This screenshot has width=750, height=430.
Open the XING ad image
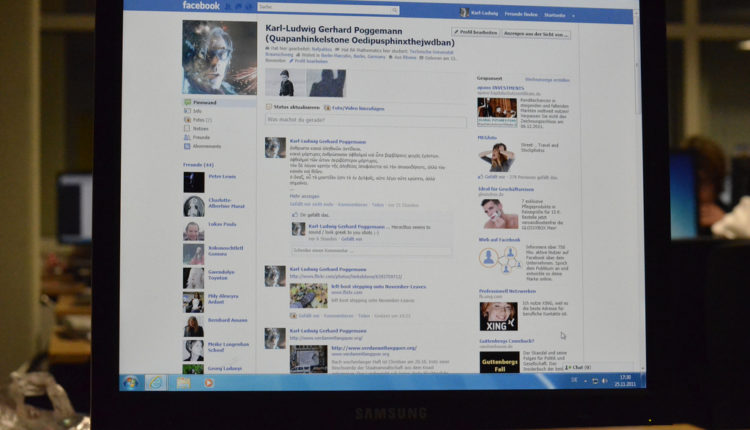(499, 317)
